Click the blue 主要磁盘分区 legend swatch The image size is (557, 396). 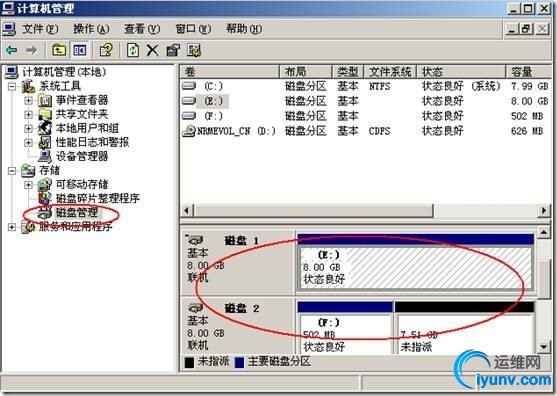(239, 362)
